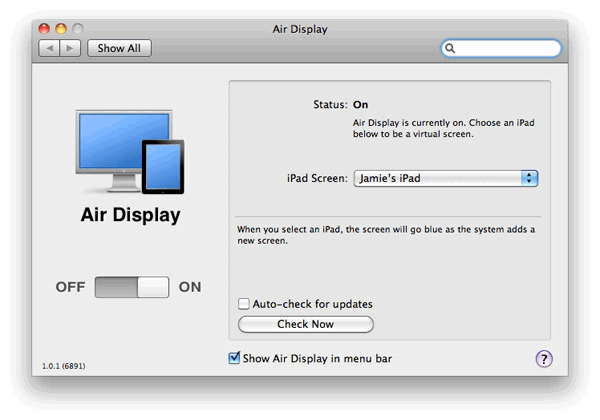Click the magnifying glass search icon
Viewport: 600px width, 420px height.
(451, 48)
